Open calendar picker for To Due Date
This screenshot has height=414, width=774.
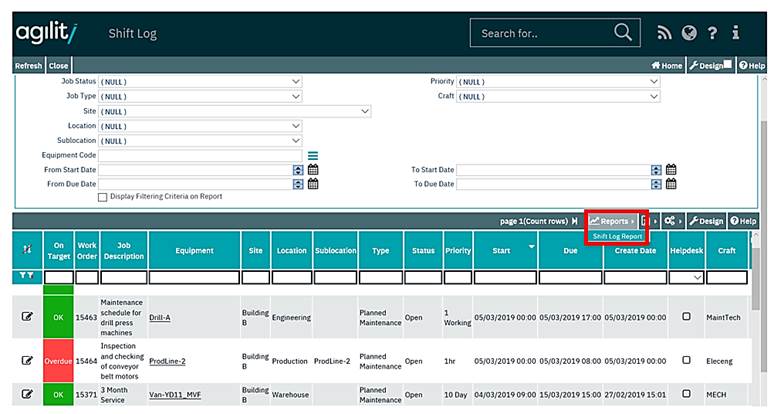click(x=671, y=184)
